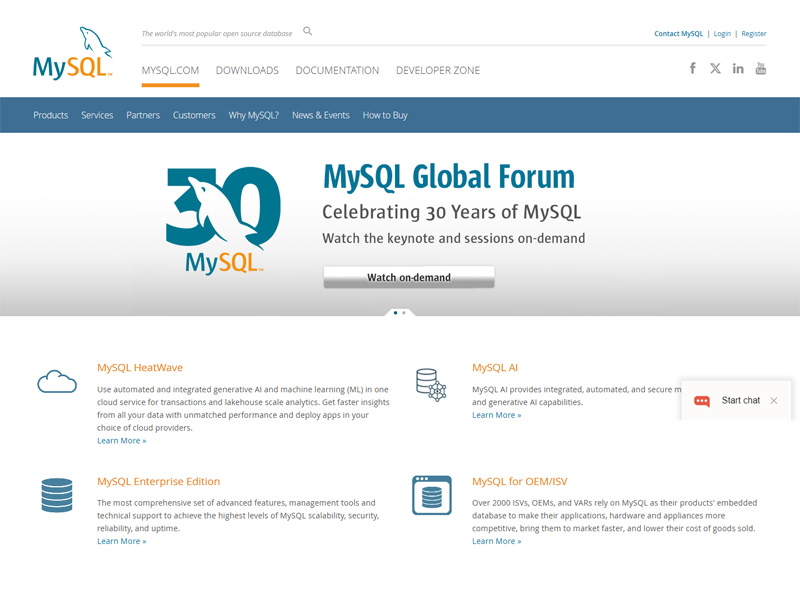Switch to the DOWNLOADS tab

[x=247, y=70]
